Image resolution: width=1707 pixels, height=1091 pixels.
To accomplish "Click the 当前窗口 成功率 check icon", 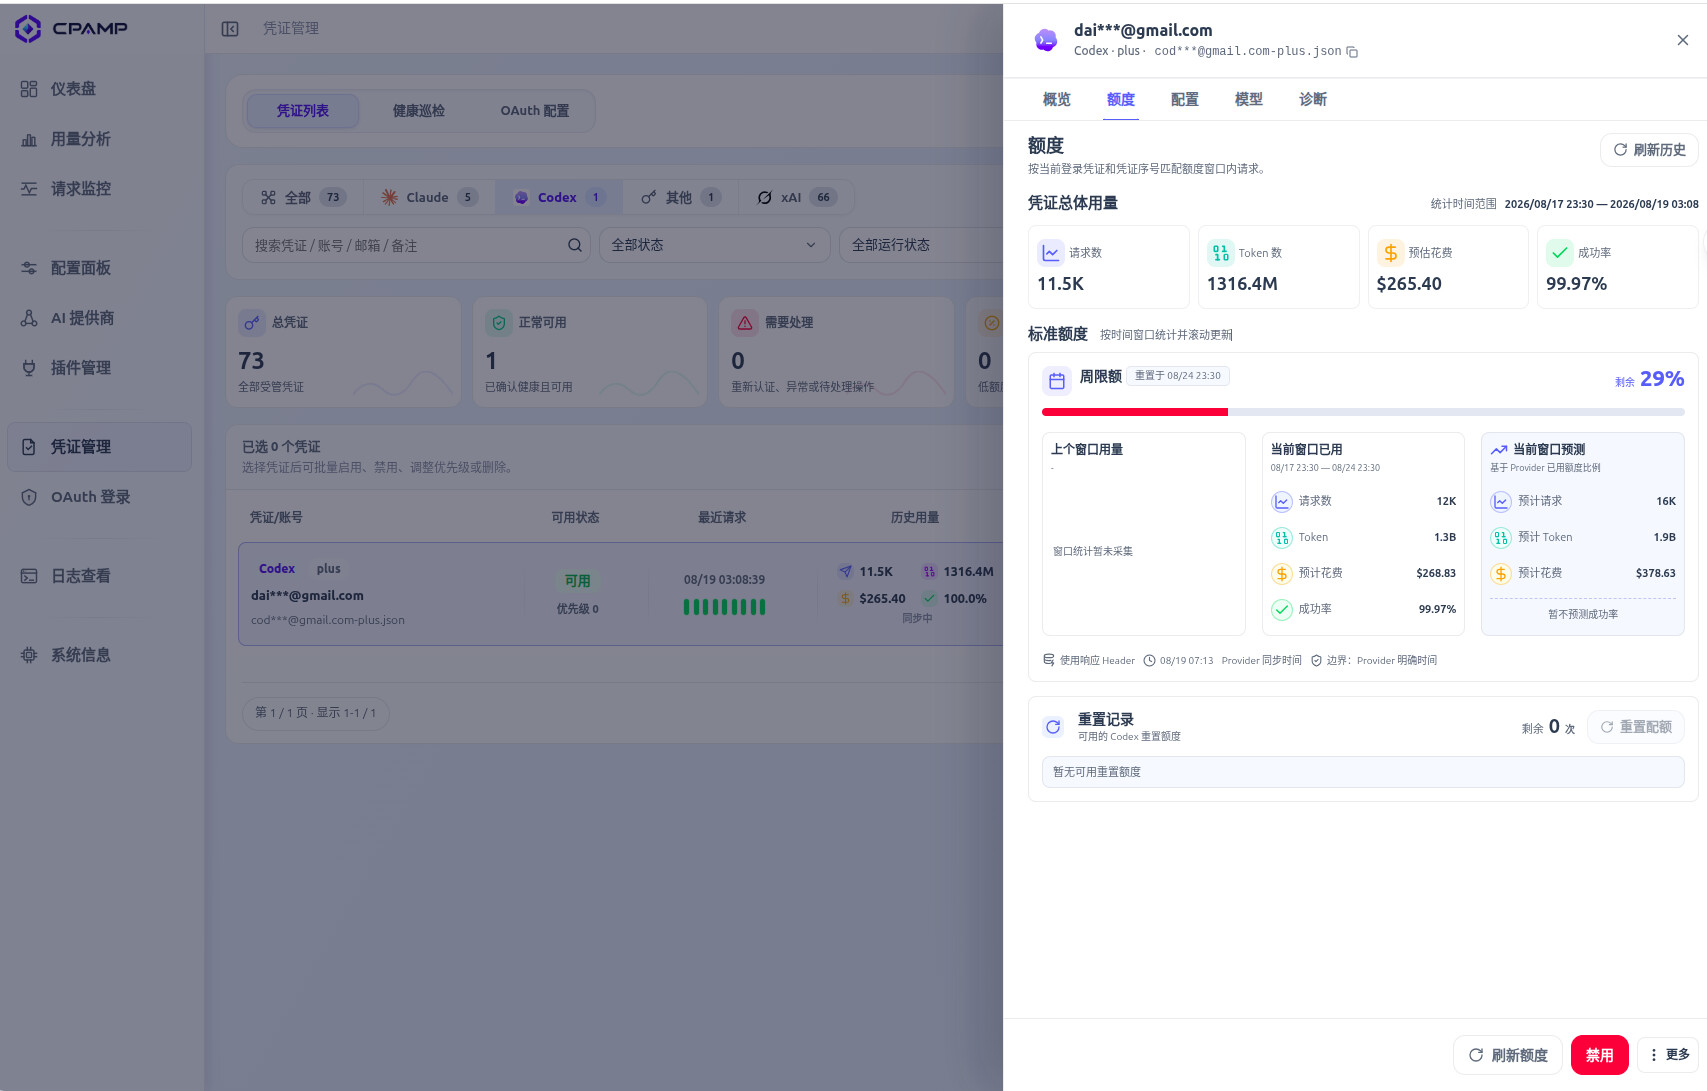I will [1282, 610].
